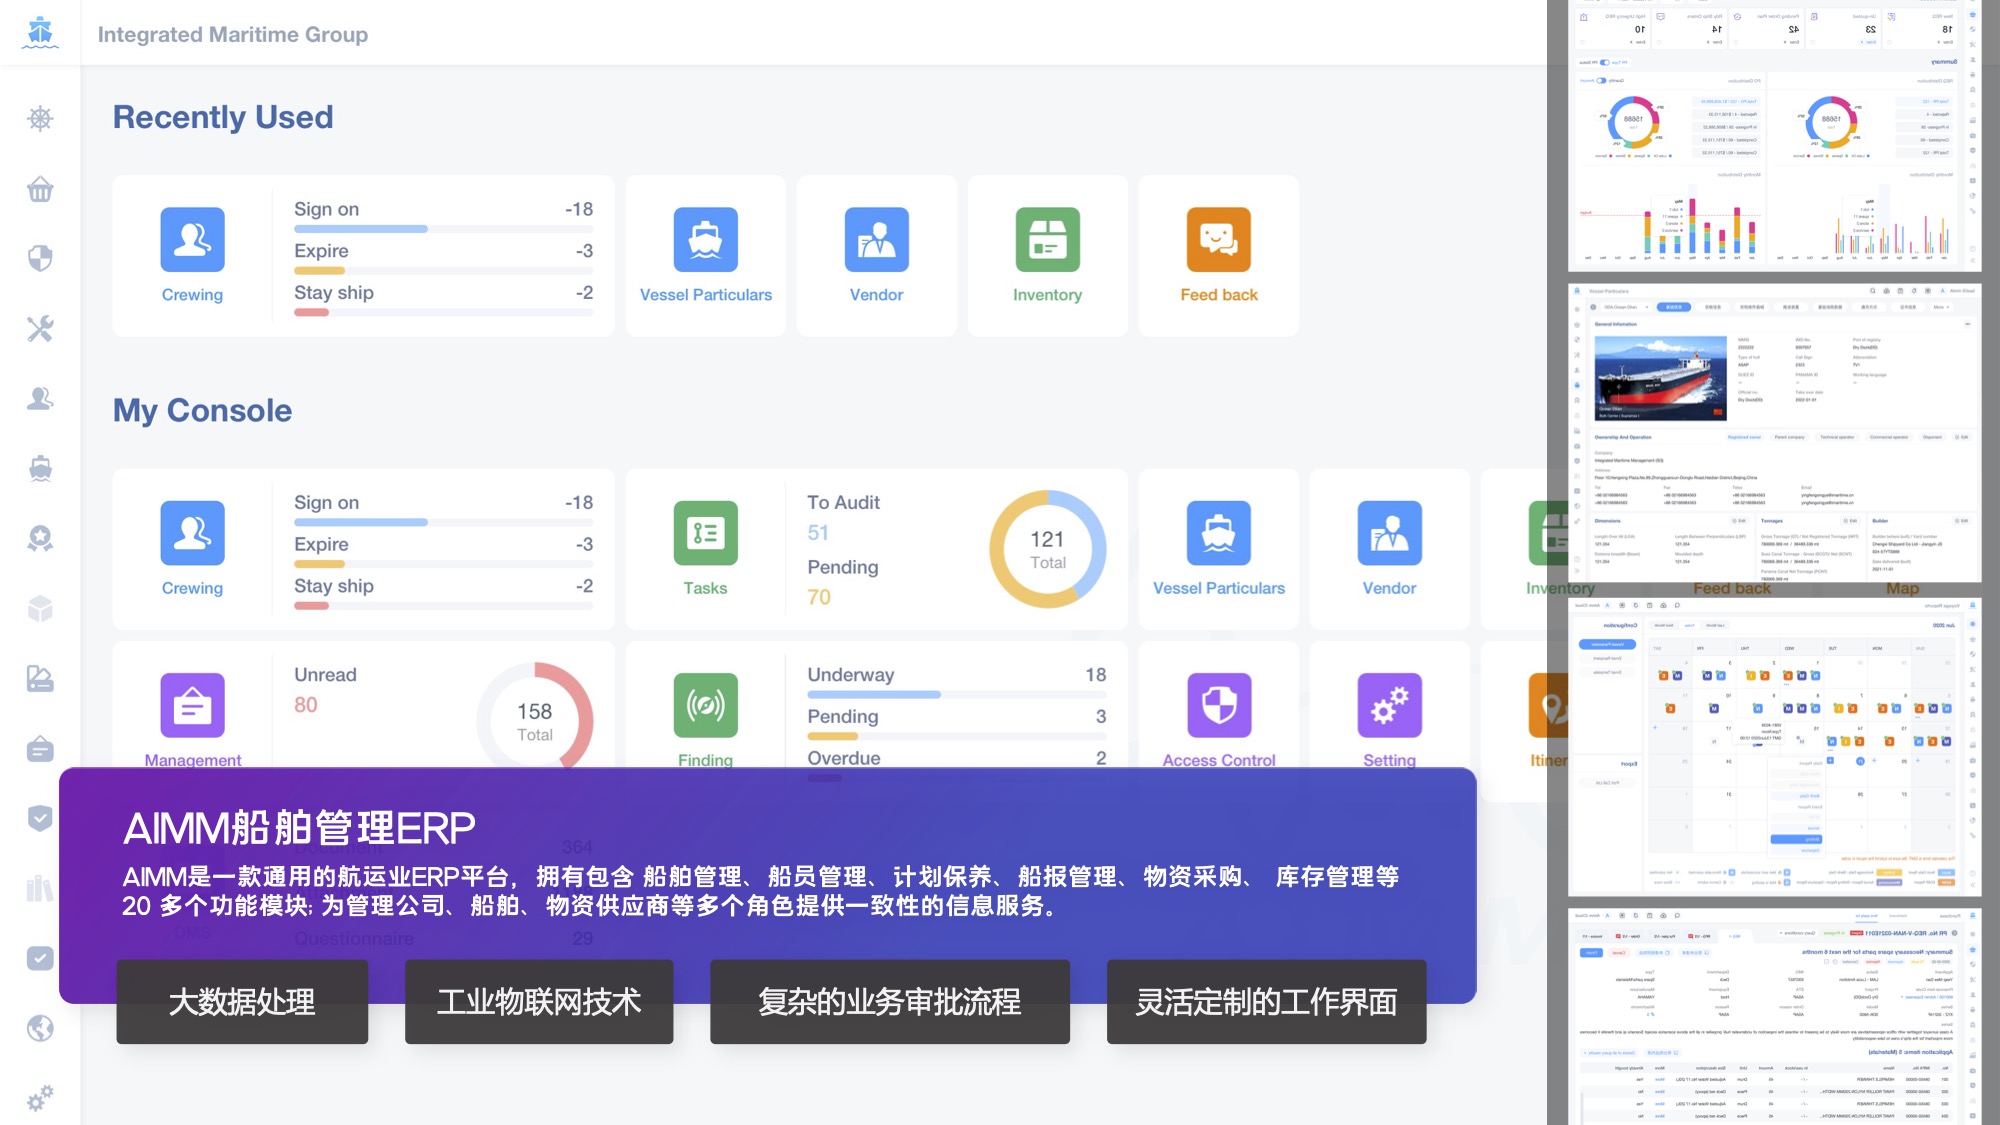The height and width of the screenshot is (1125, 2000).
Task: Click the Overdue row under Finding
Action: 957,758
